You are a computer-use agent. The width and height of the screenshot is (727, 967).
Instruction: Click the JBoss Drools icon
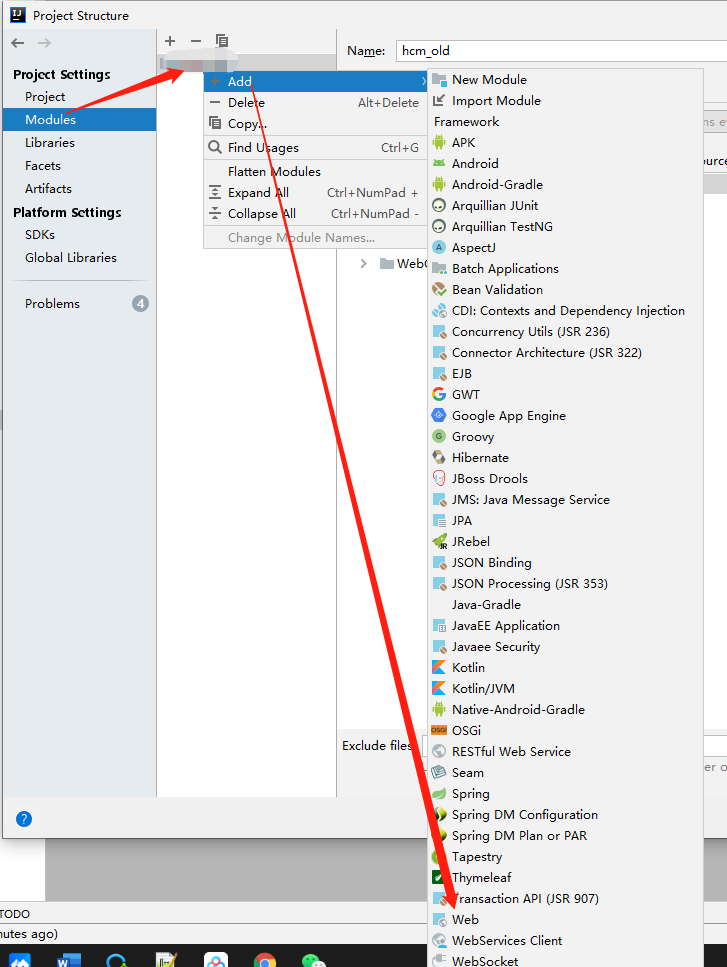coord(439,478)
